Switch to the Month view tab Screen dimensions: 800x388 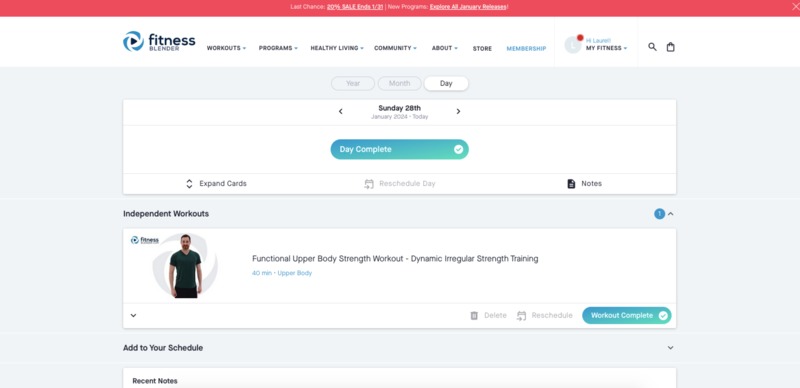(x=399, y=83)
